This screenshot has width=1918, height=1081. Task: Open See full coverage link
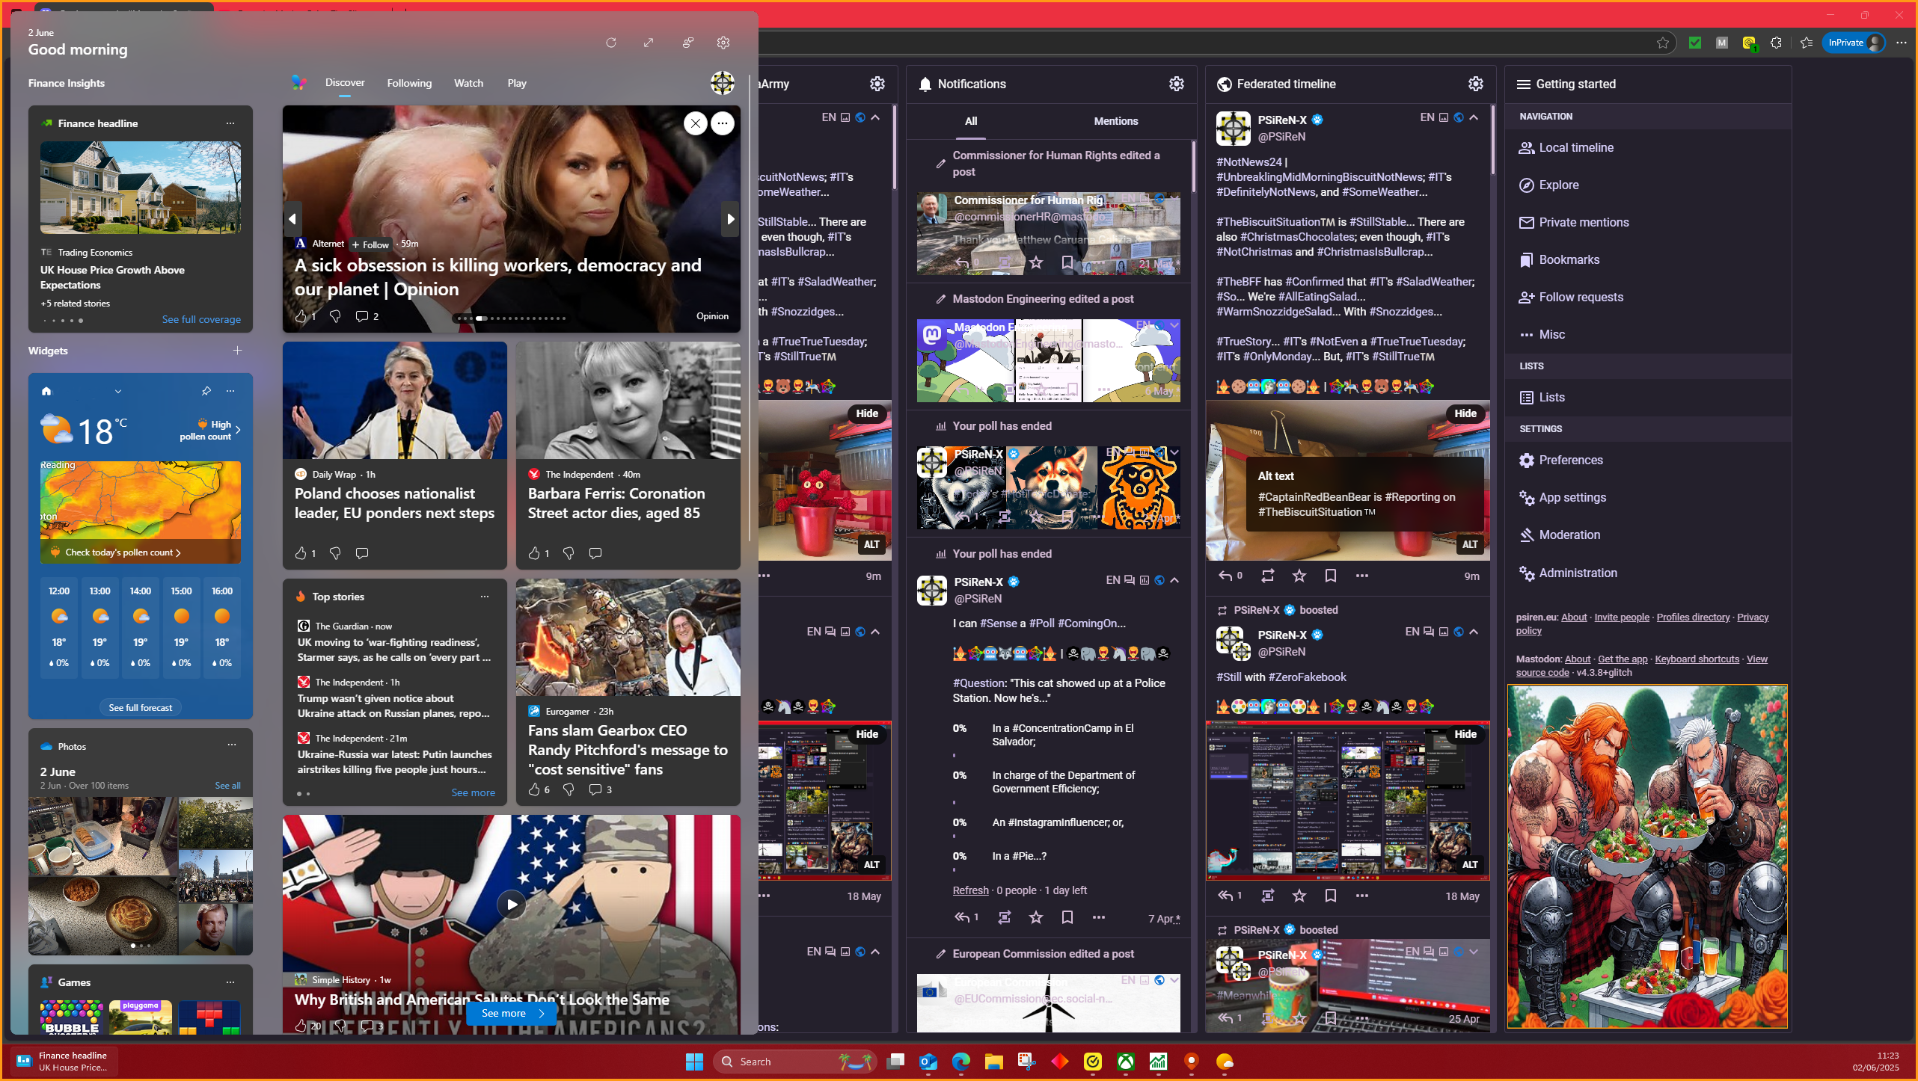point(201,320)
